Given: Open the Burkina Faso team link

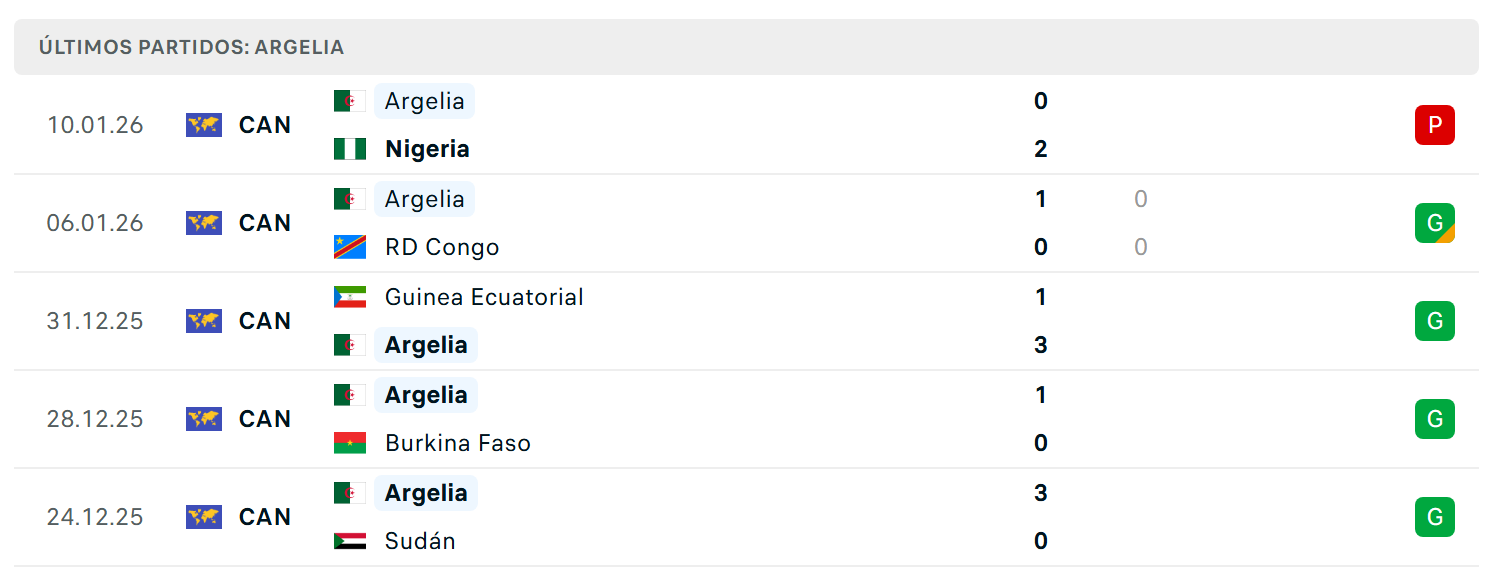Looking at the screenshot, I should (x=458, y=443).
